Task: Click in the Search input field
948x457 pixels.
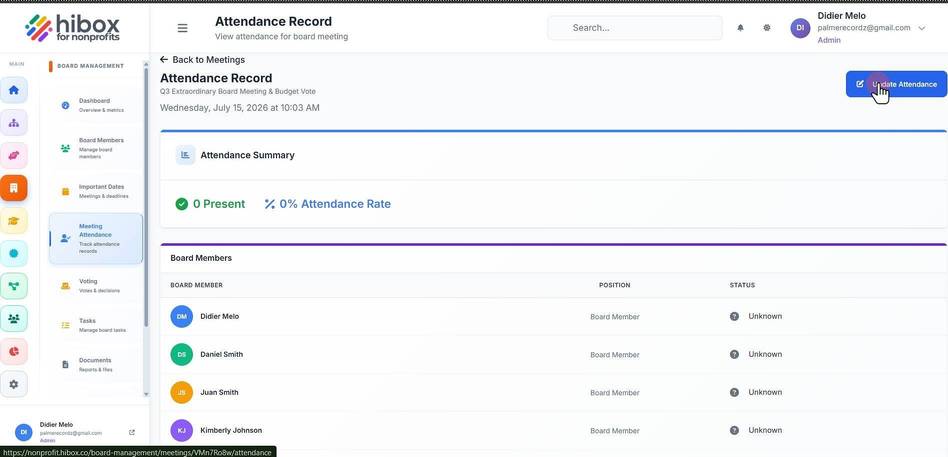Action: pos(635,28)
